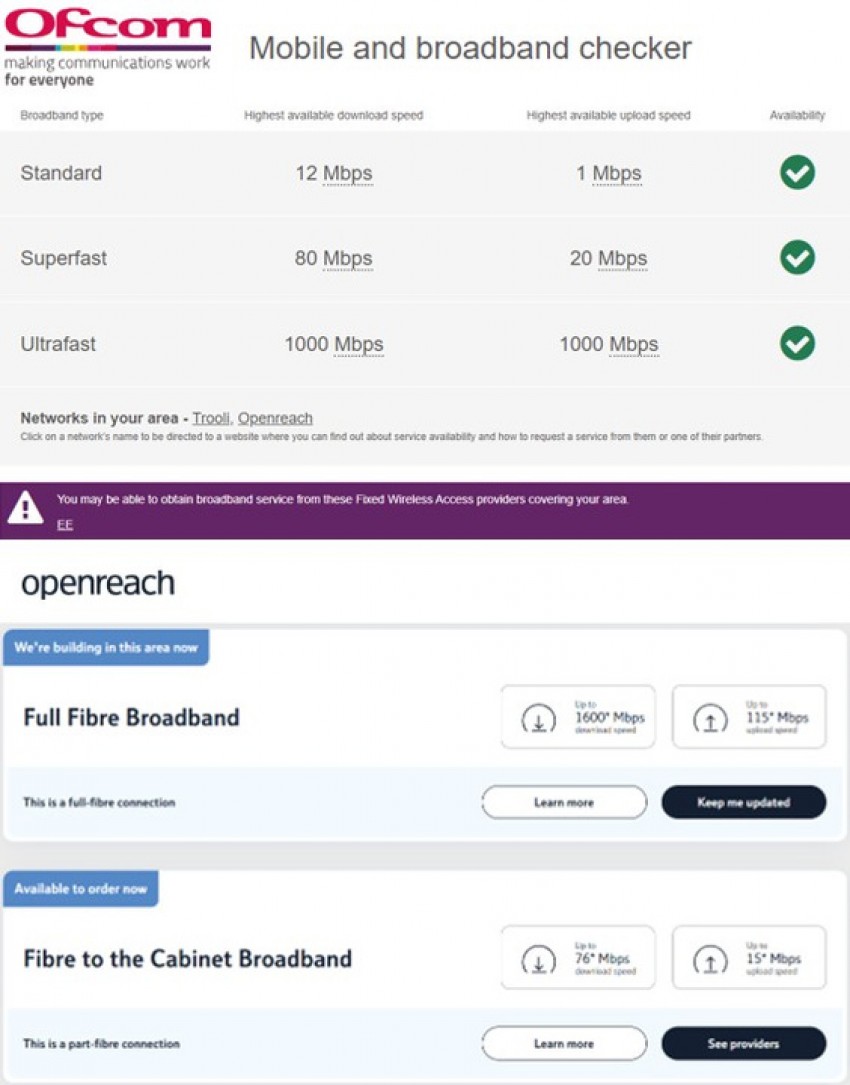Click the Standard availability green checkmark
Image resolution: width=850 pixels, height=1085 pixels.
(797, 173)
